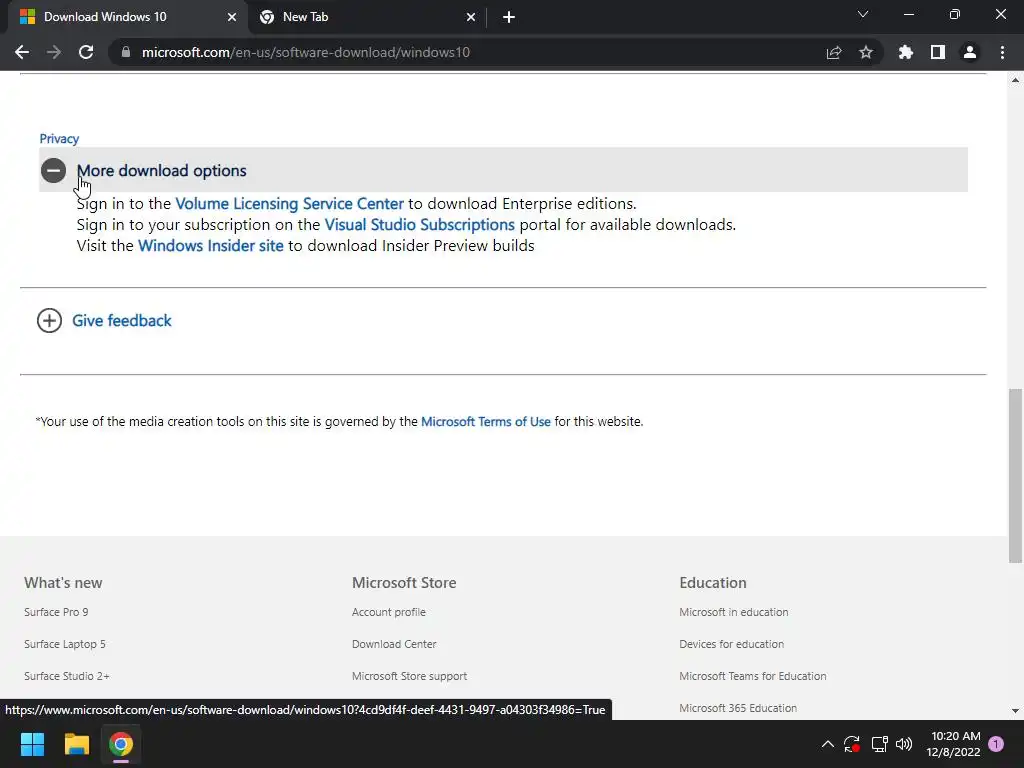
Task: Click the scrollbar up arrow
Action: [1015, 80]
